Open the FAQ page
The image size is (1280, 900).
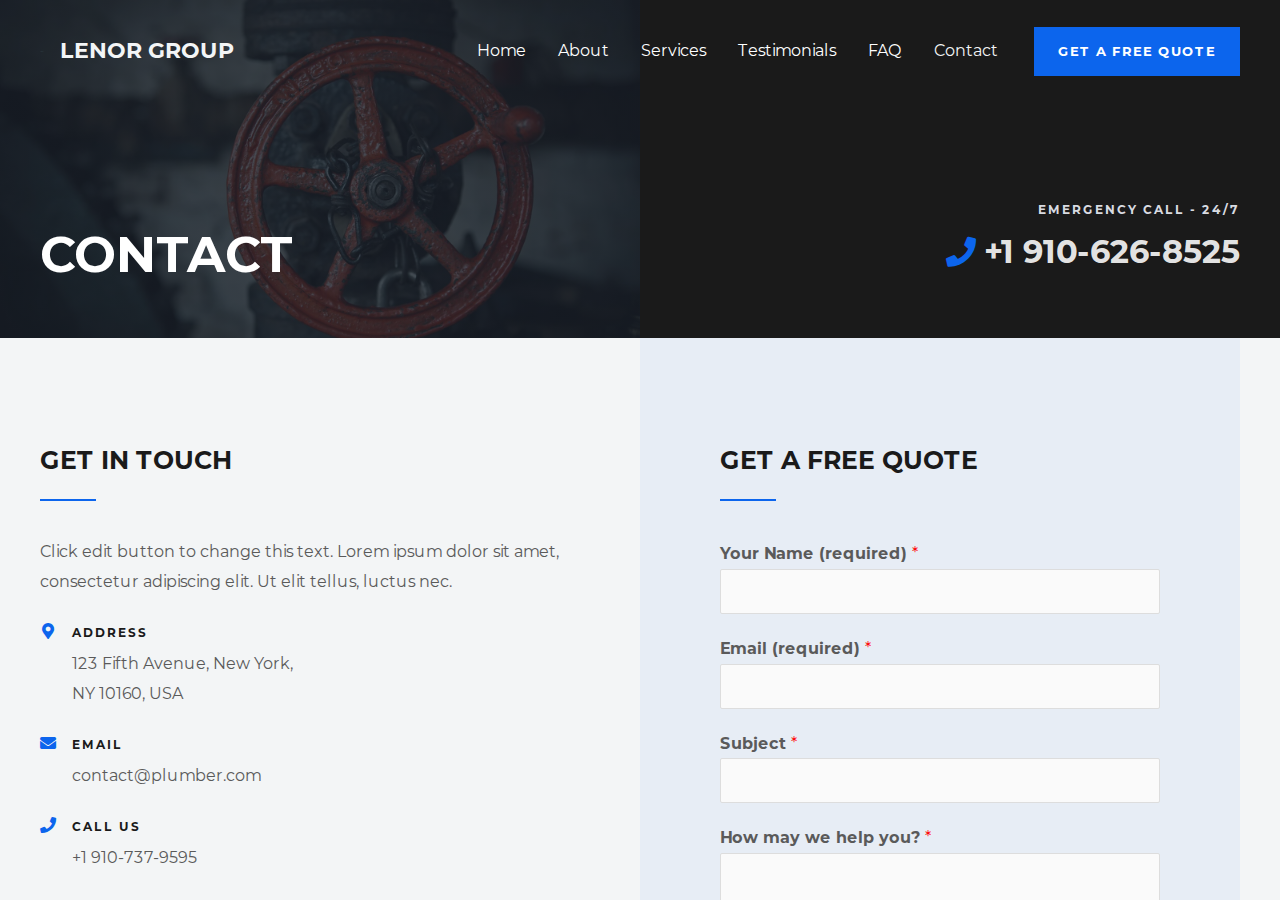(885, 50)
